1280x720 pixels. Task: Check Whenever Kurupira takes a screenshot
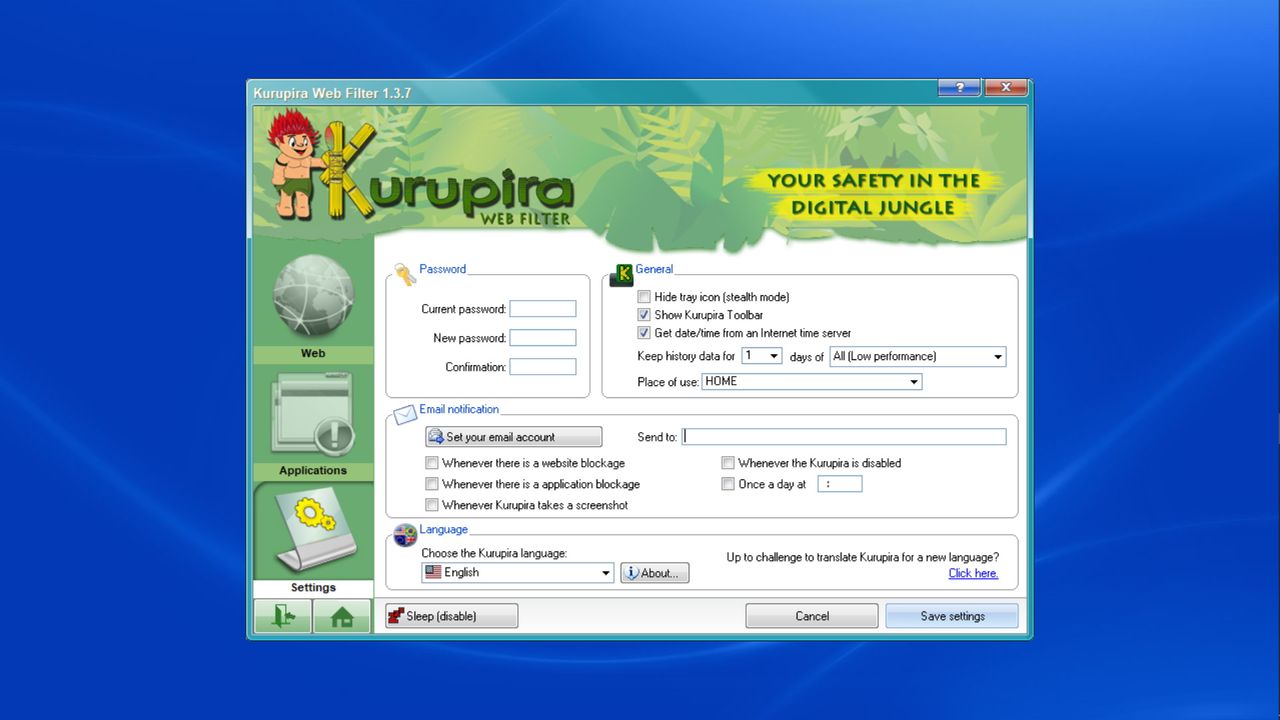[x=432, y=505]
